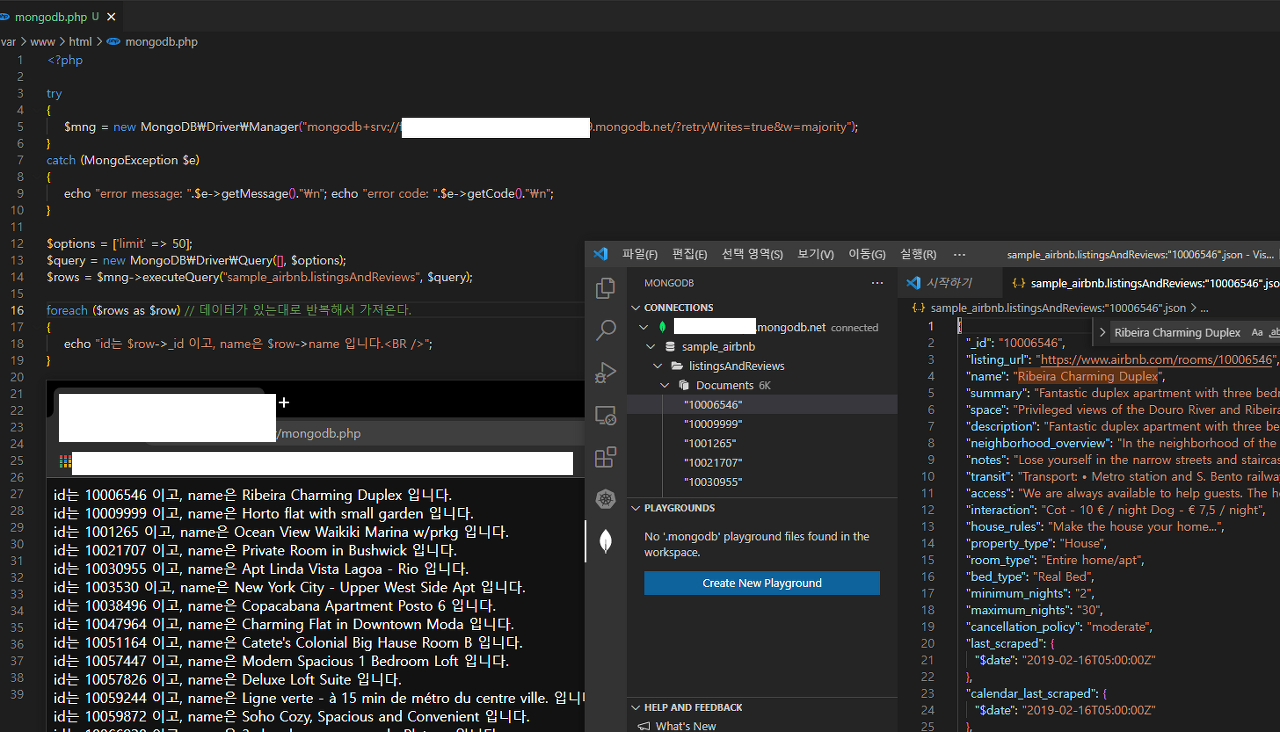Click line number 16 in PHP editor
This screenshot has width=1280, height=732.
pyautogui.click(x=17, y=310)
